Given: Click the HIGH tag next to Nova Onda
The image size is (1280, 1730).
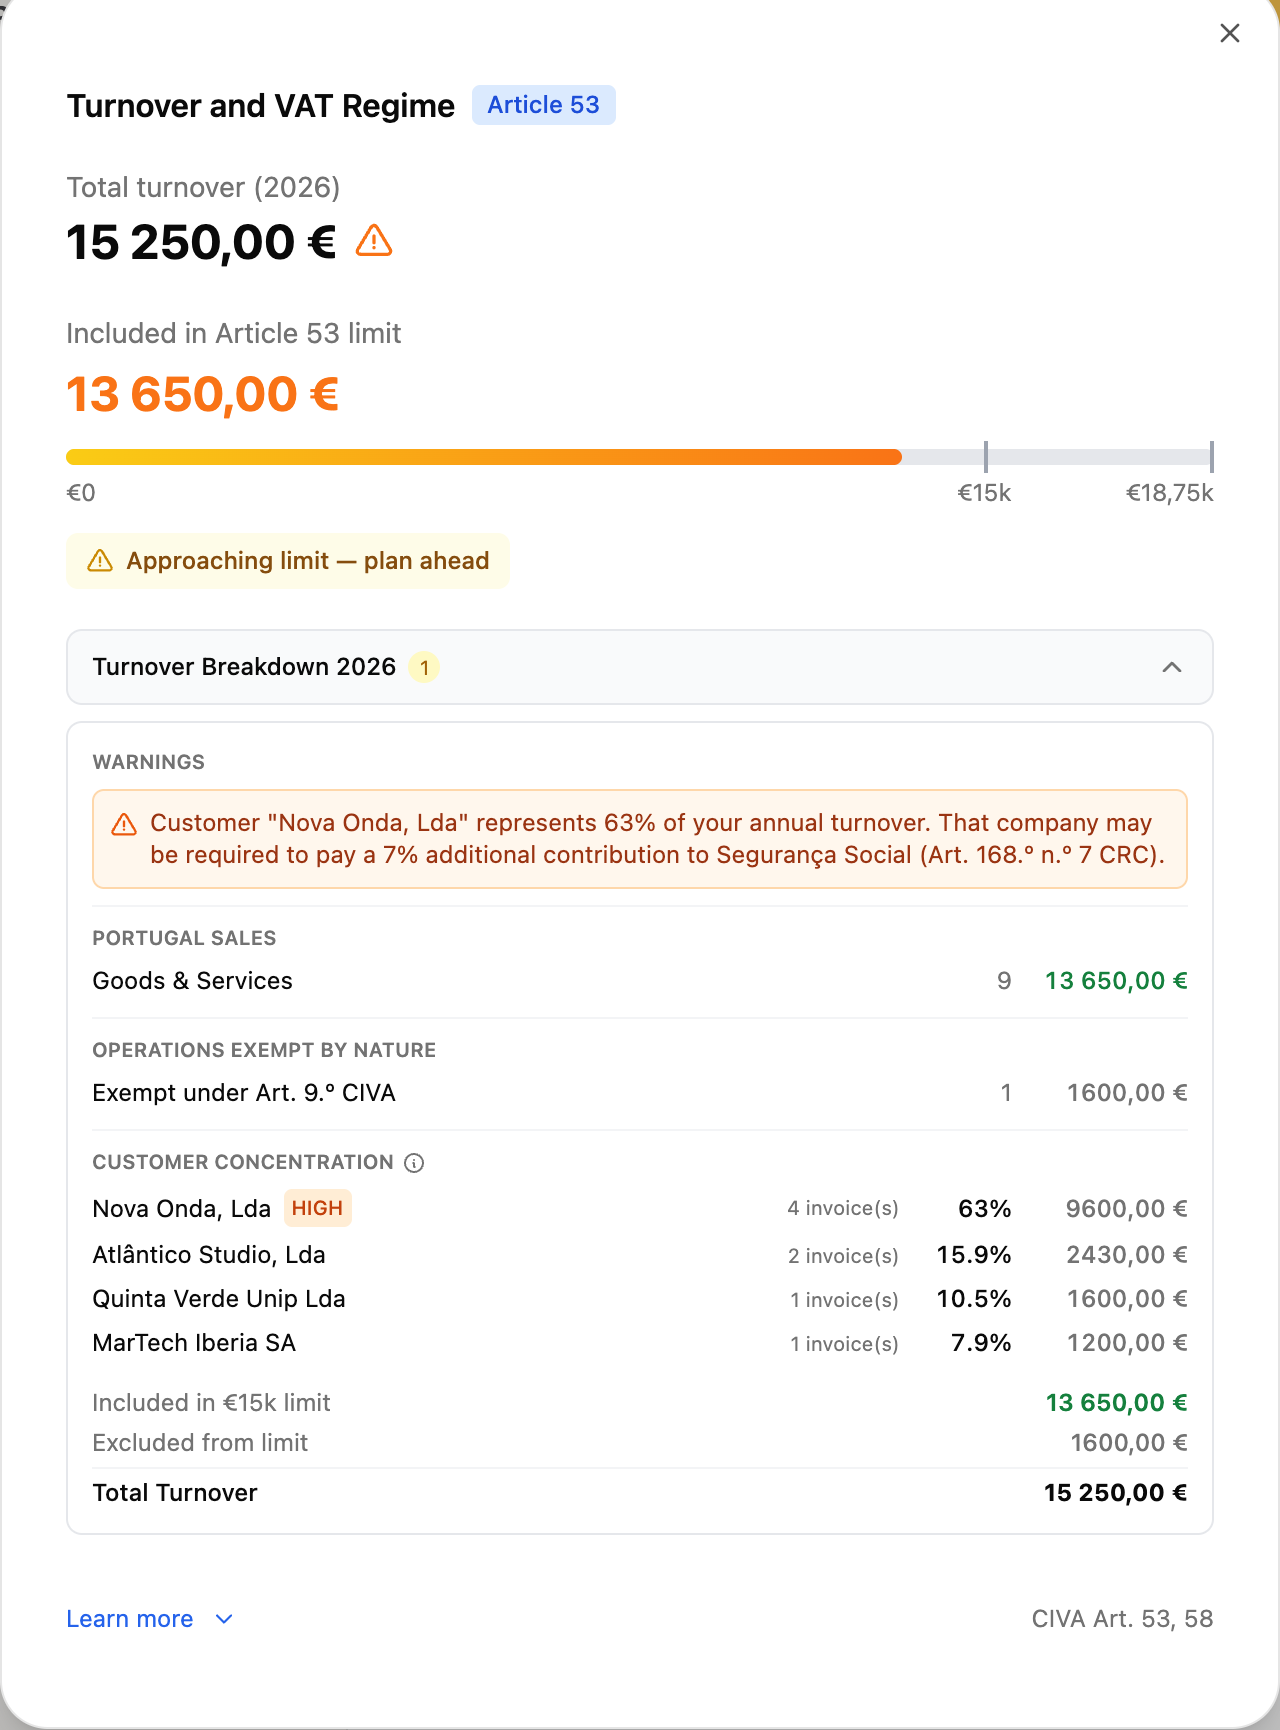Looking at the screenshot, I should point(317,1208).
